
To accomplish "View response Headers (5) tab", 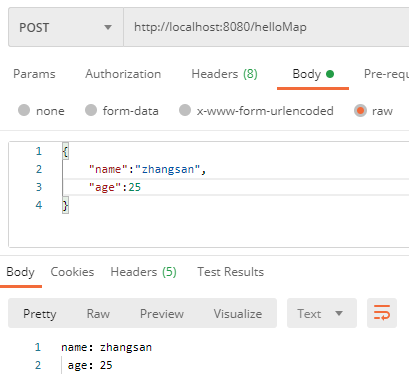I will point(144,272).
